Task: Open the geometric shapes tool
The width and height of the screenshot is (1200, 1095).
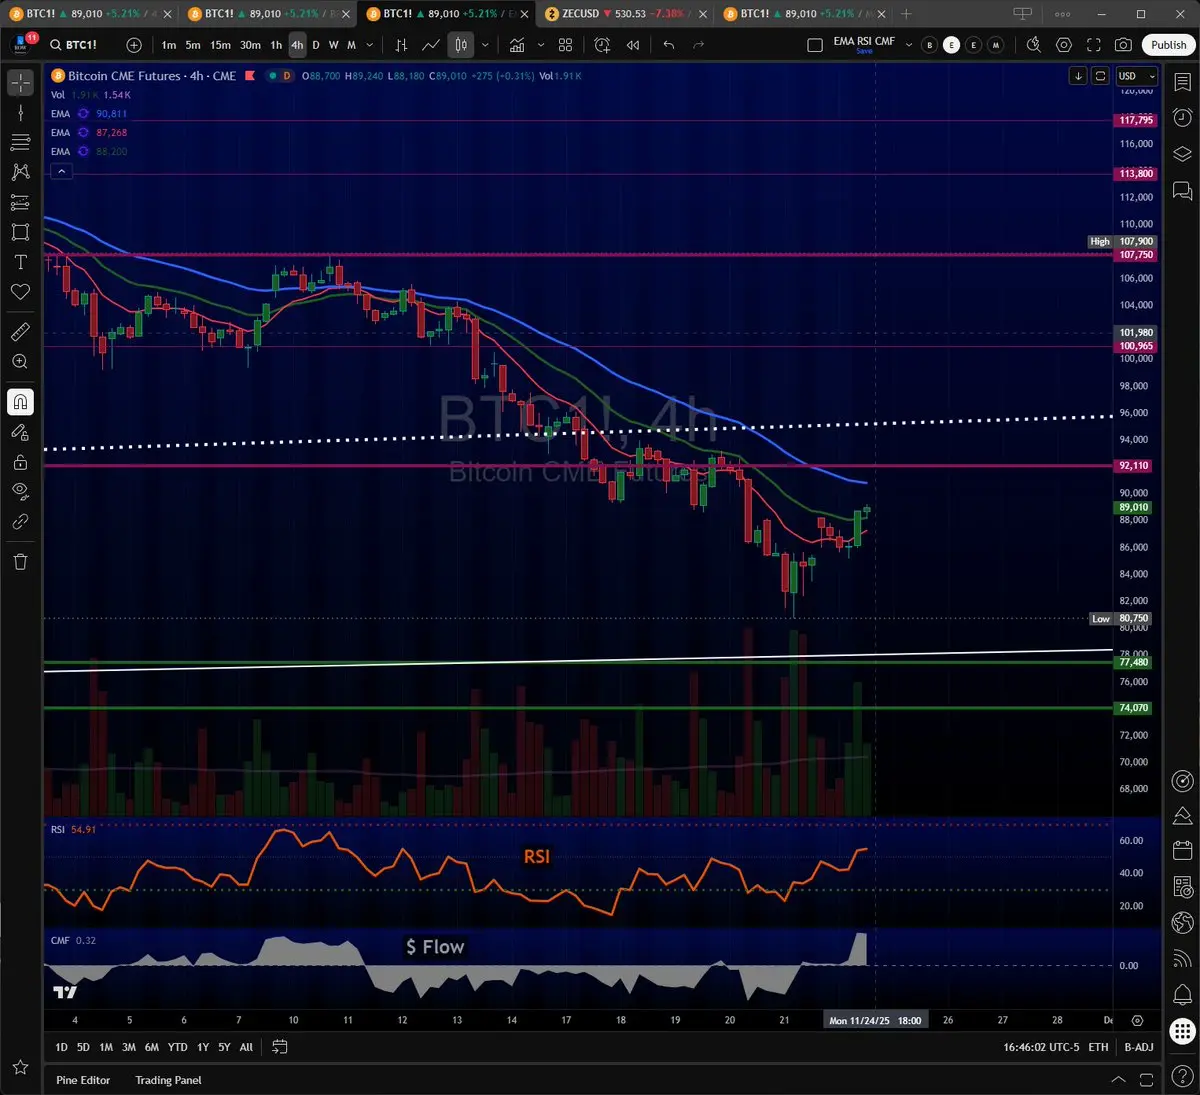Action: [x=20, y=232]
